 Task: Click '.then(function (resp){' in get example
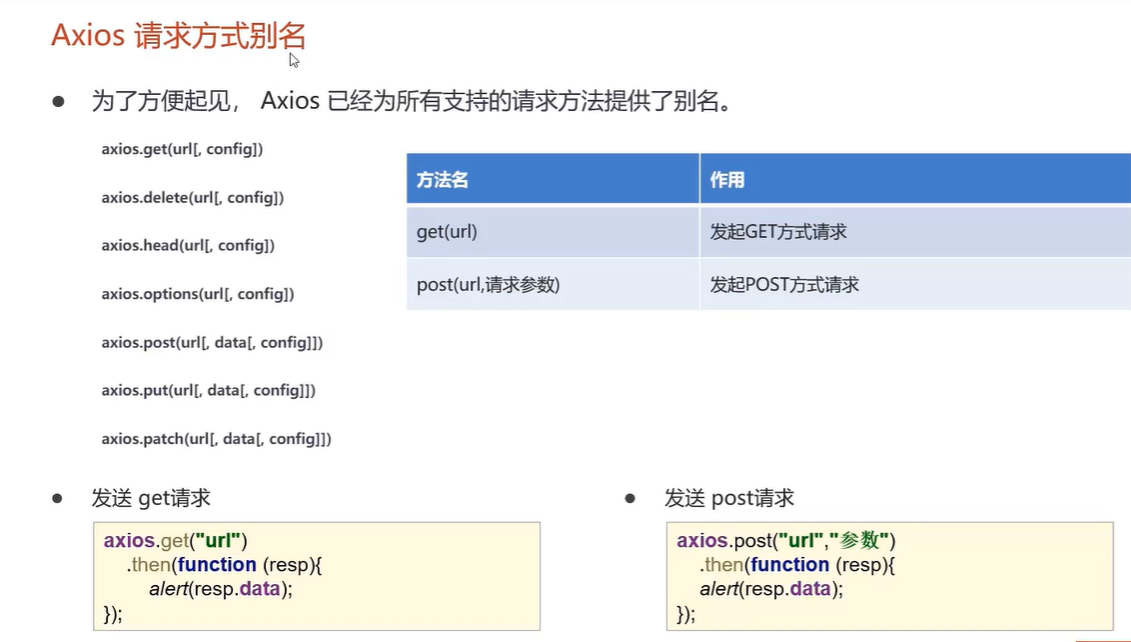(224, 565)
